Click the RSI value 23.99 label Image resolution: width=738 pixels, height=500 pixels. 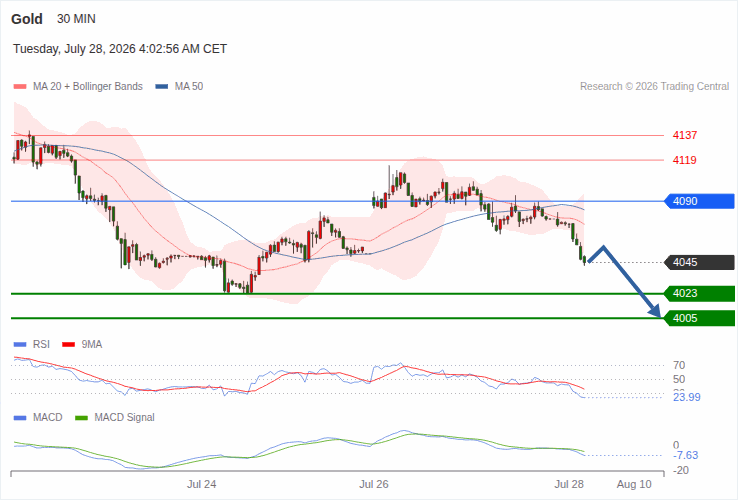(x=687, y=397)
